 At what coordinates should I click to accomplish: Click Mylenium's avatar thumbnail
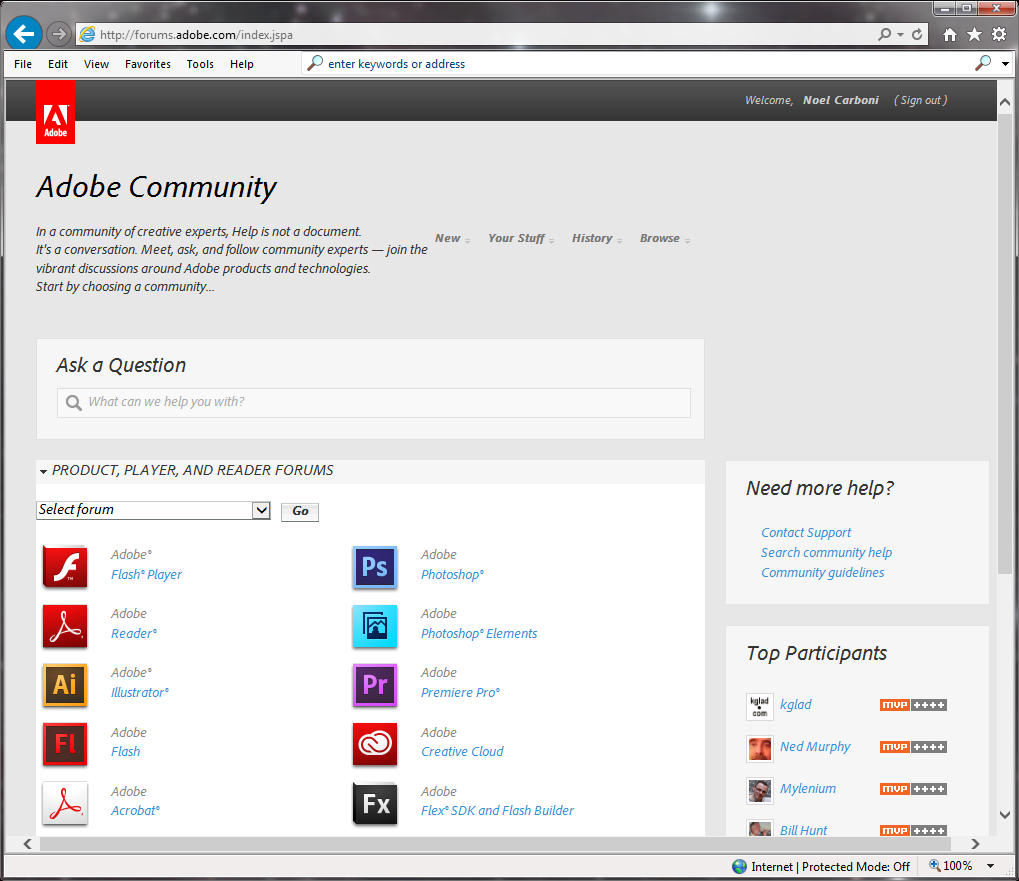coord(760,791)
